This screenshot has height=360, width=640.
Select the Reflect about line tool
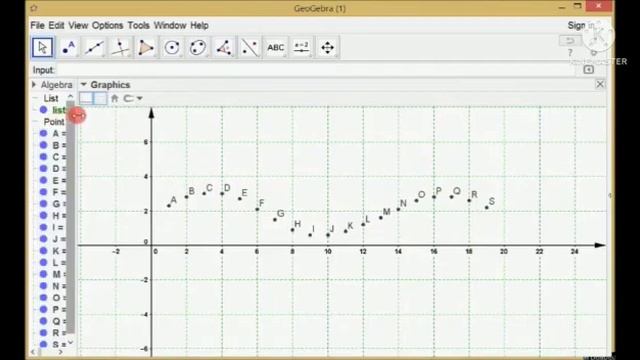[x=249, y=47]
